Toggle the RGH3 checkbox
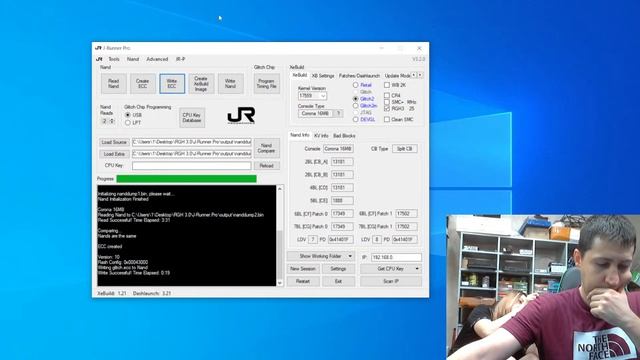The height and width of the screenshot is (360, 640). (x=387, y=109)
